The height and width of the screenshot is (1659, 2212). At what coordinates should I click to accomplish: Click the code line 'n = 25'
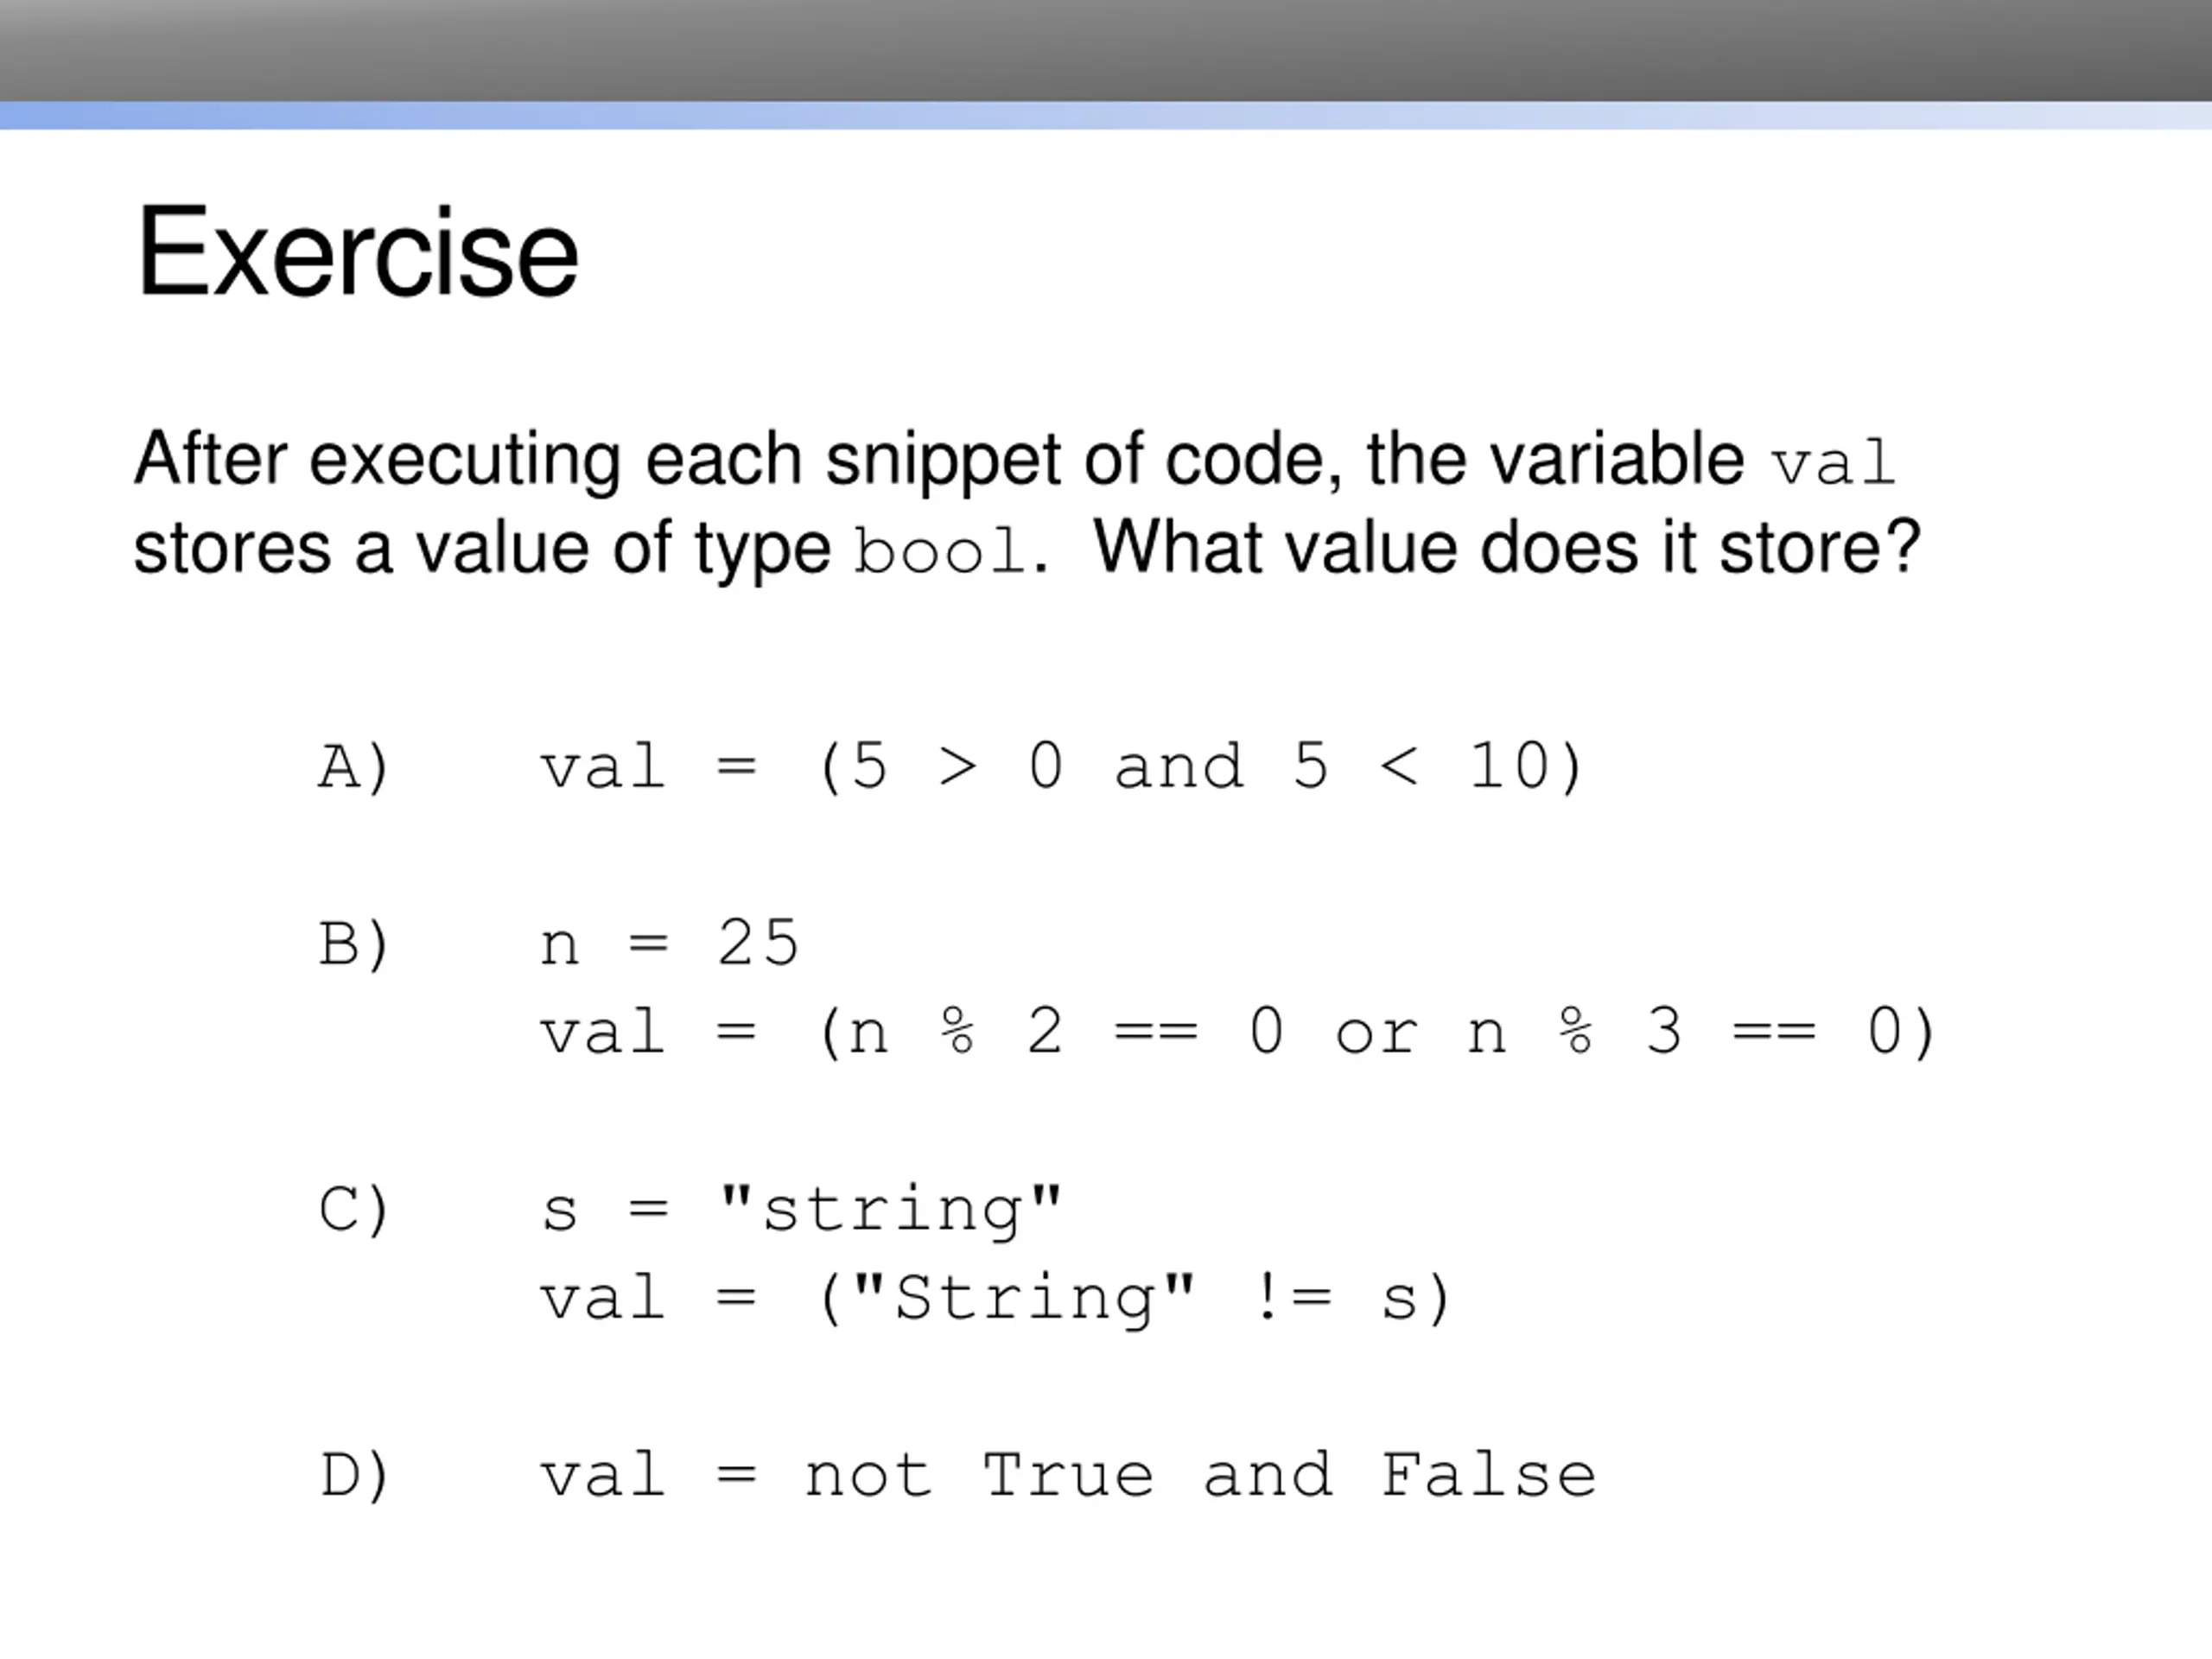670,945
